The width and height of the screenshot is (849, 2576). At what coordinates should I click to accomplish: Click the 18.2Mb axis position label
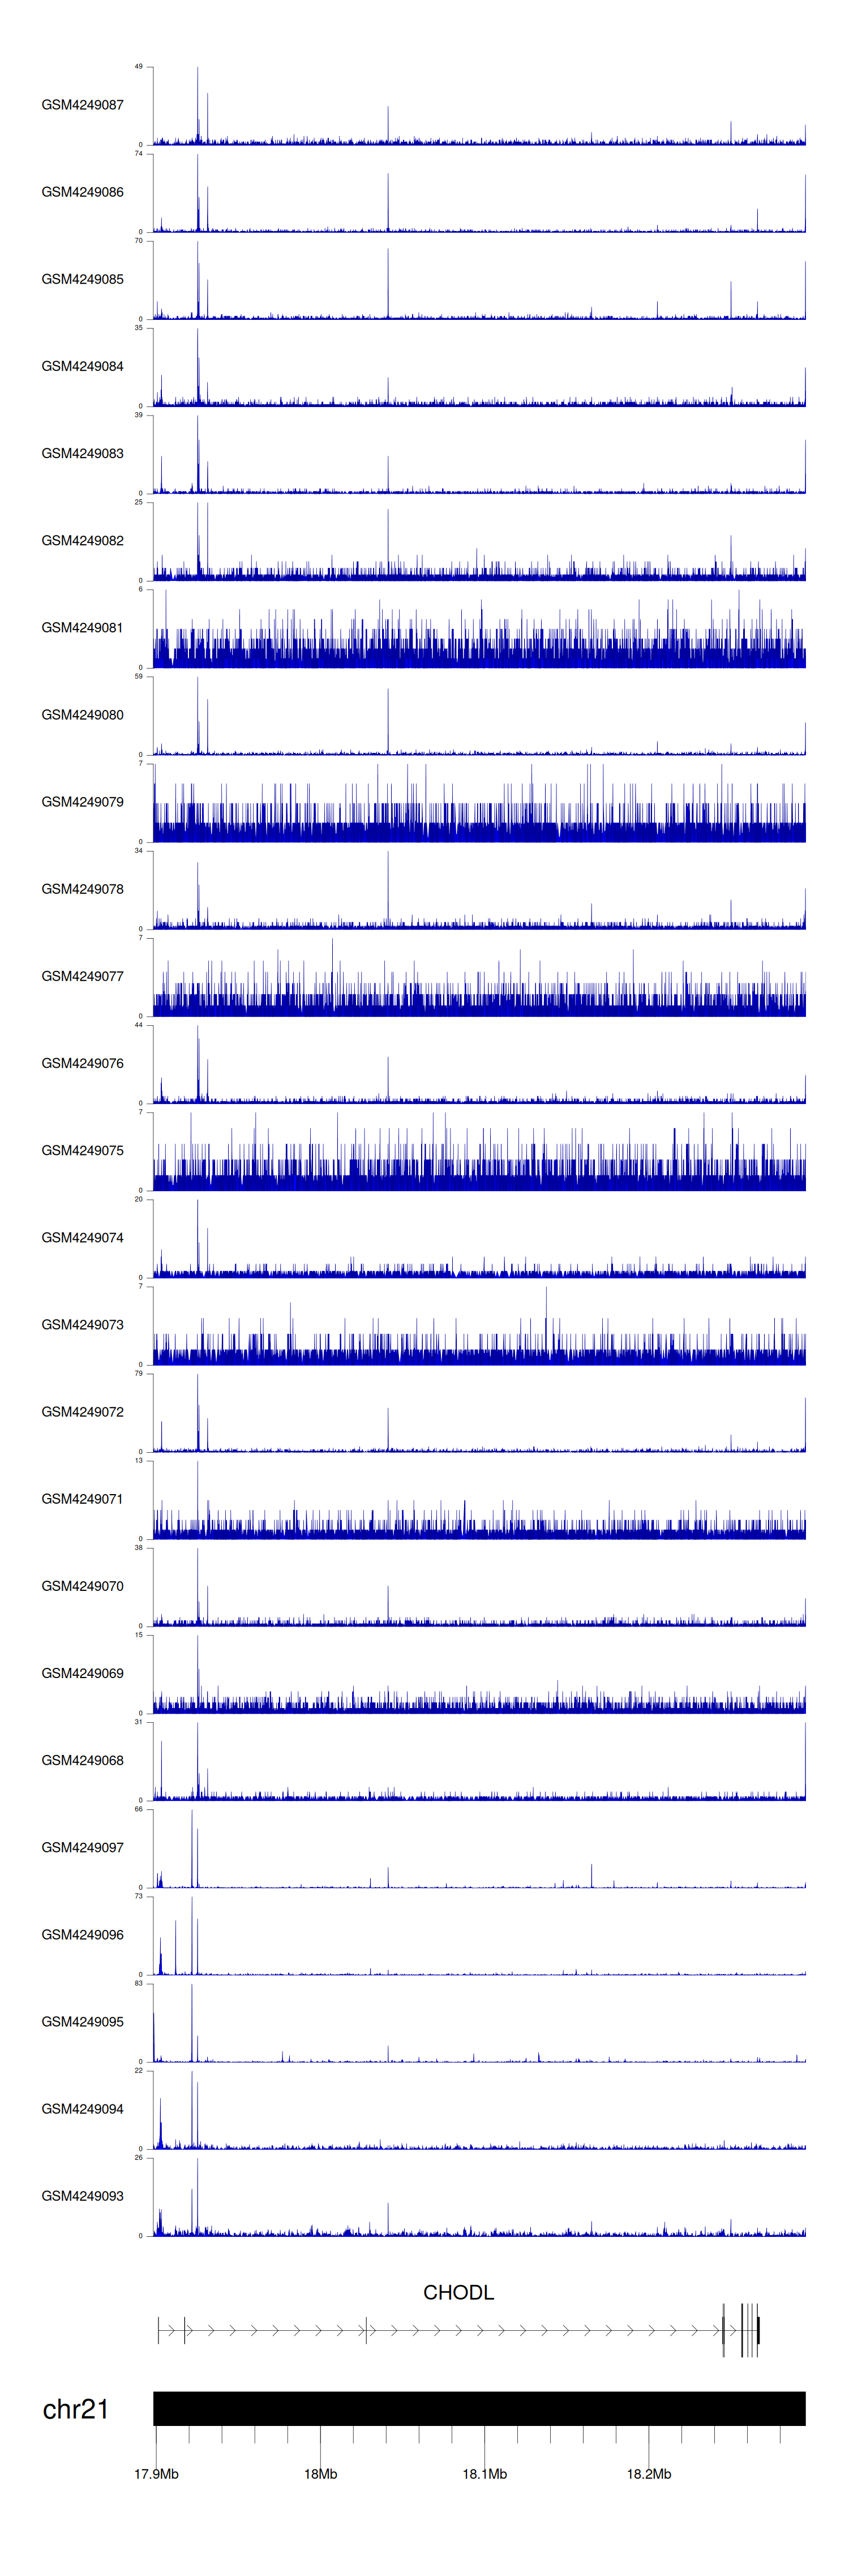(x=649, y=2474)
